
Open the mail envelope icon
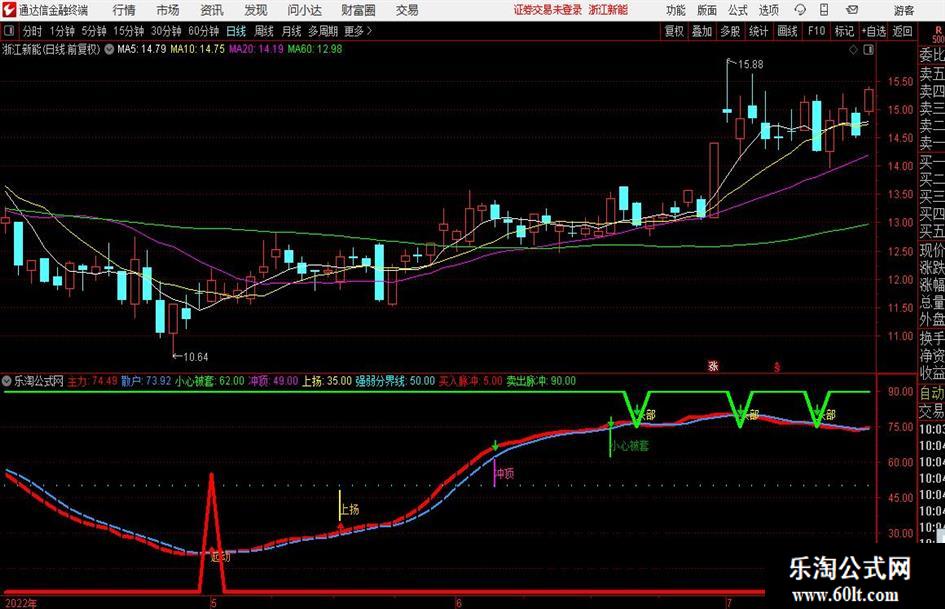tap(852, 10)
